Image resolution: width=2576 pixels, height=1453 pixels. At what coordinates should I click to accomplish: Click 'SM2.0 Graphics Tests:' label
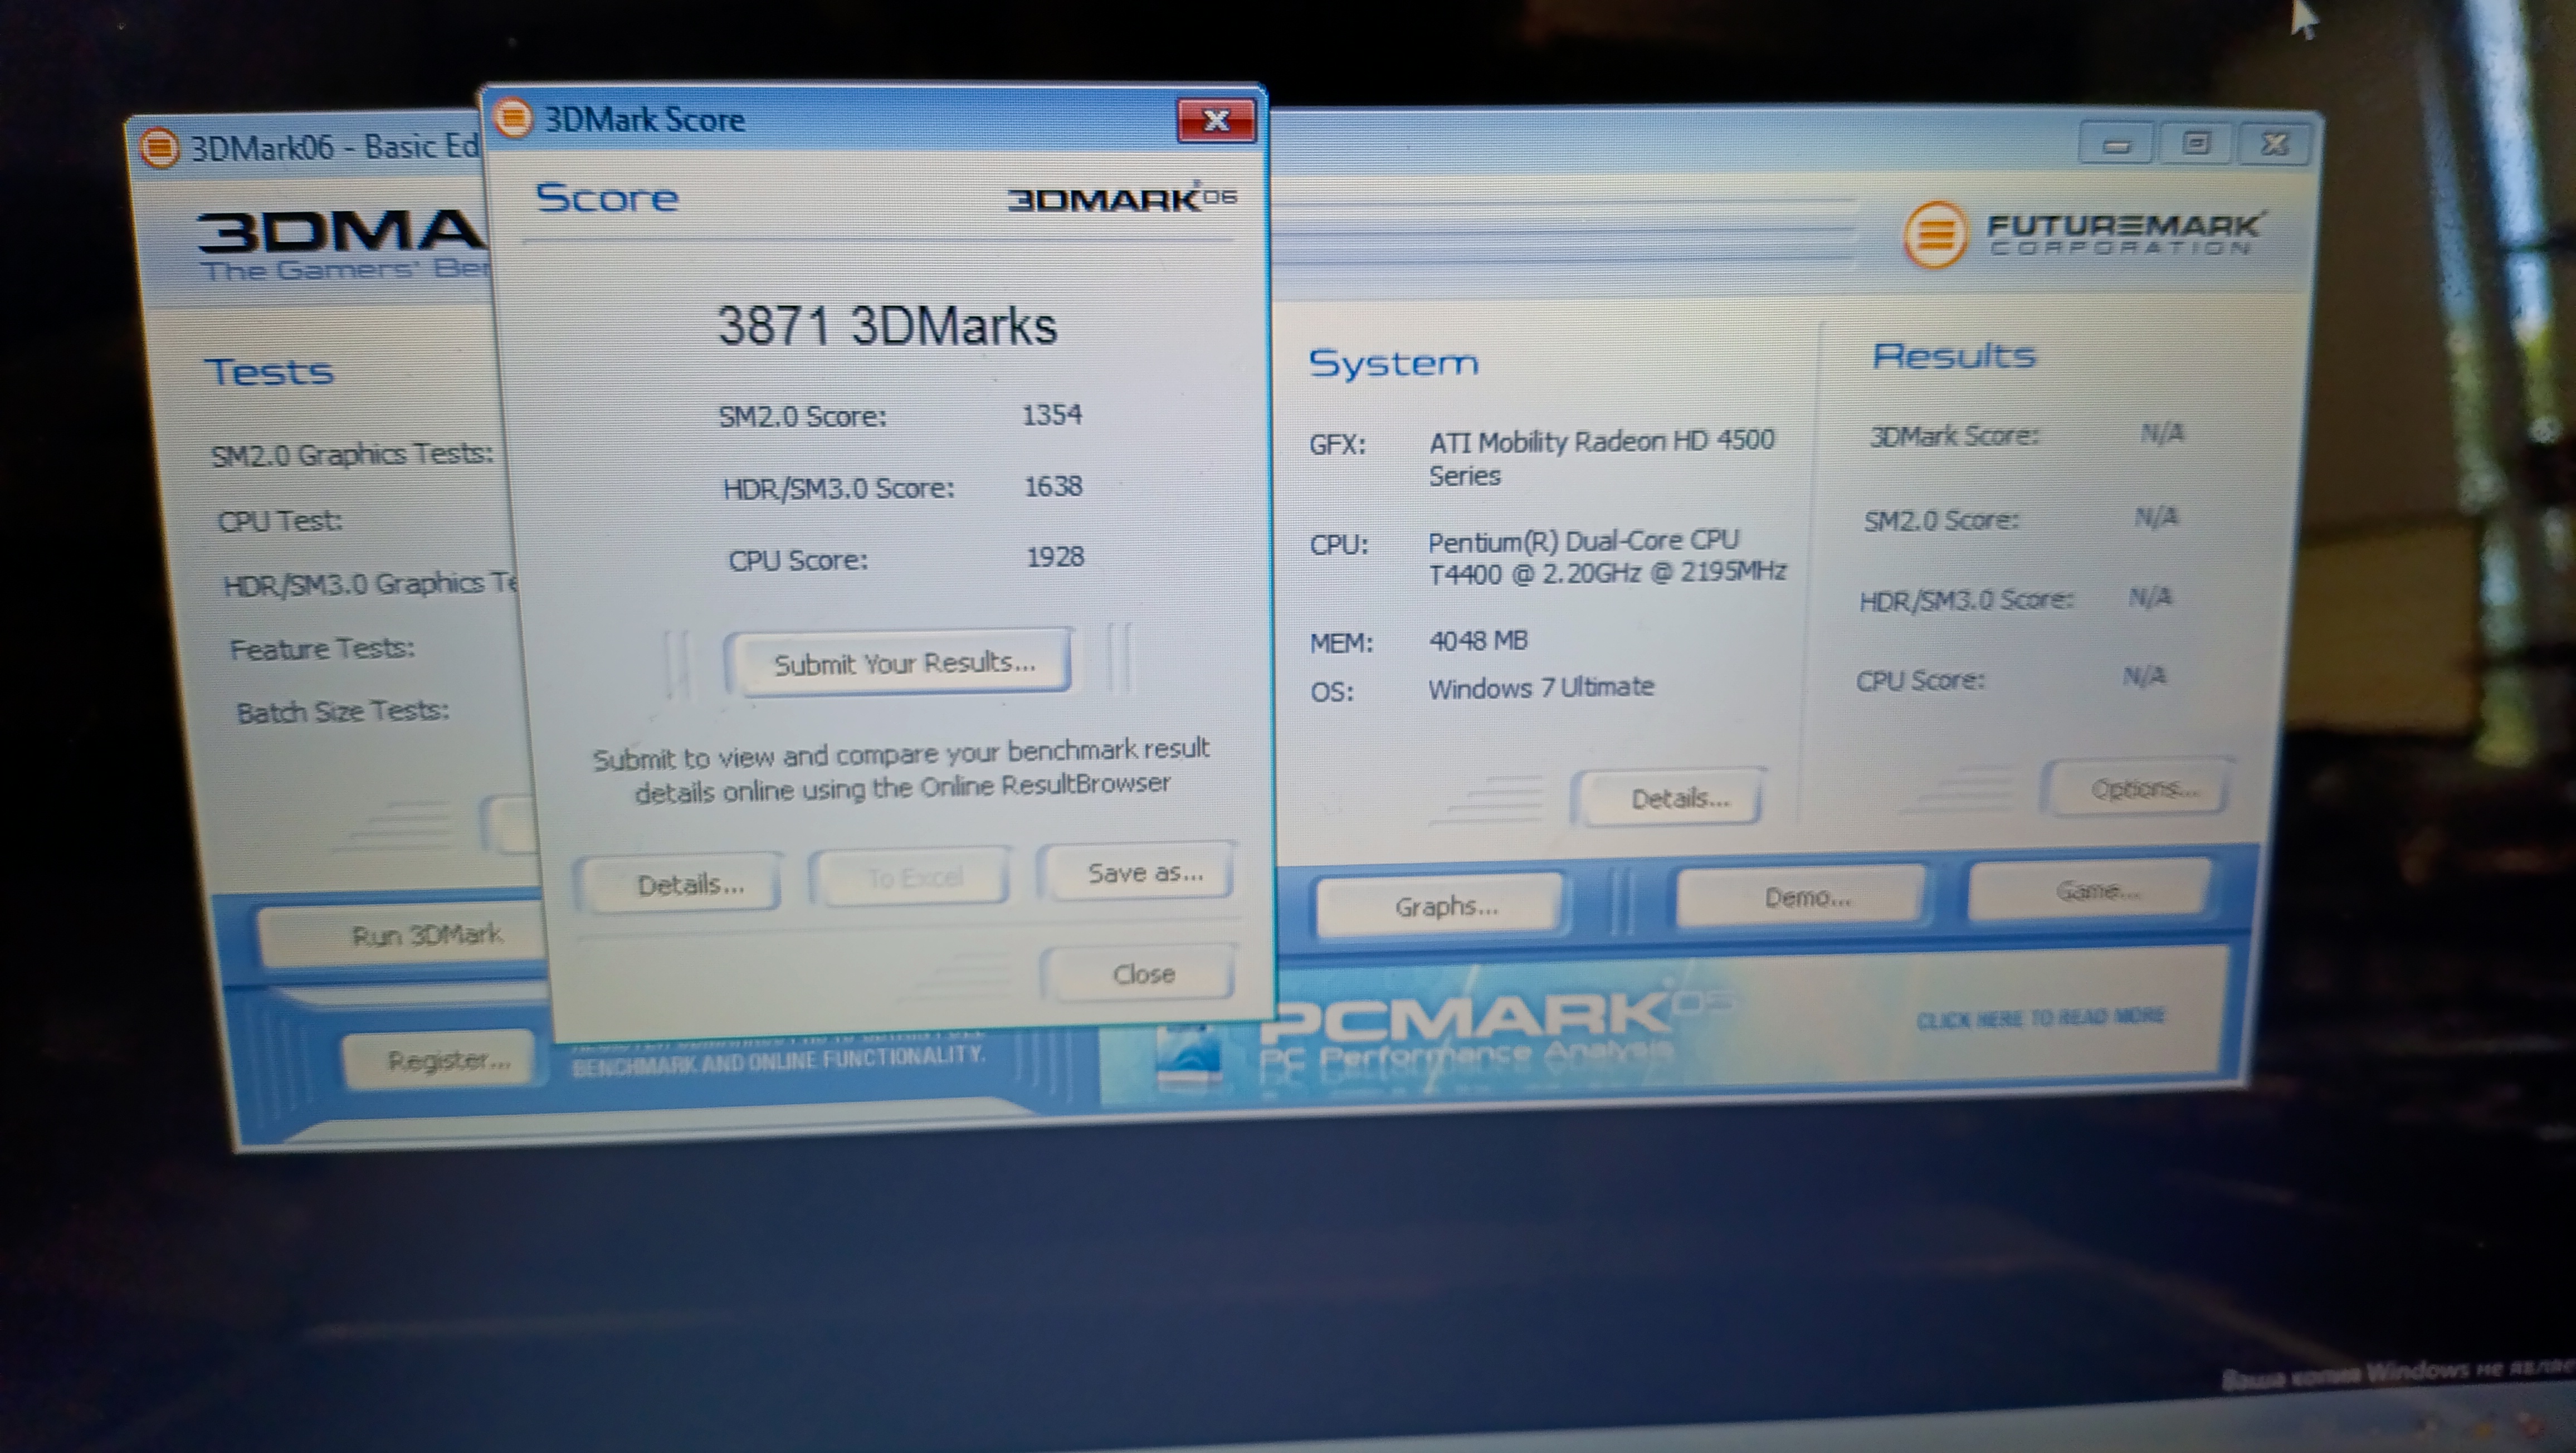[352, 454]
